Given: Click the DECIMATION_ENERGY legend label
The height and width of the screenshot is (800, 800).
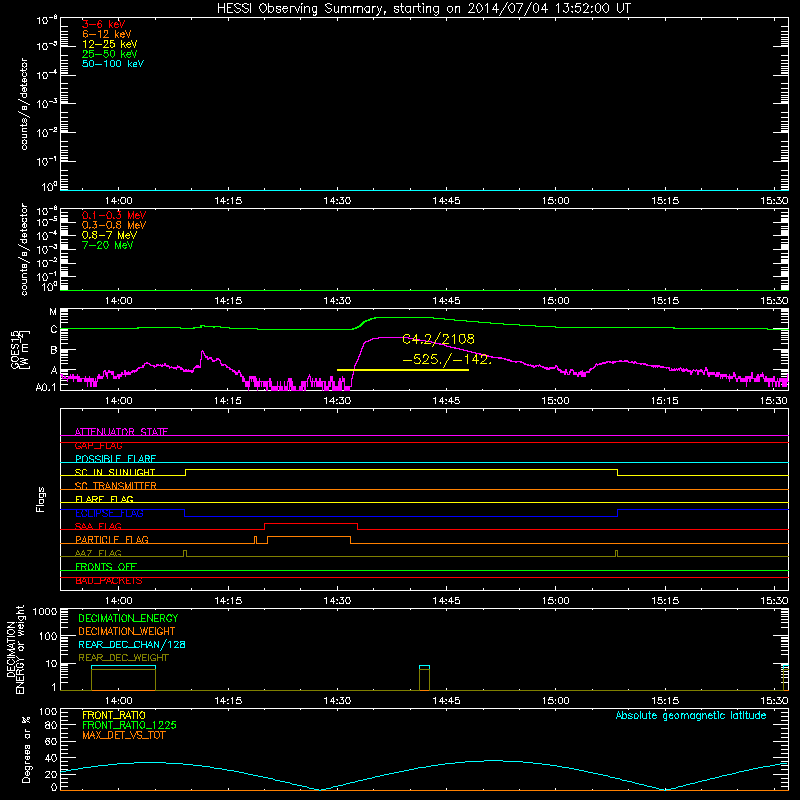Looking at the screenshot, I should pyautogui.click(x=128, y=618).
